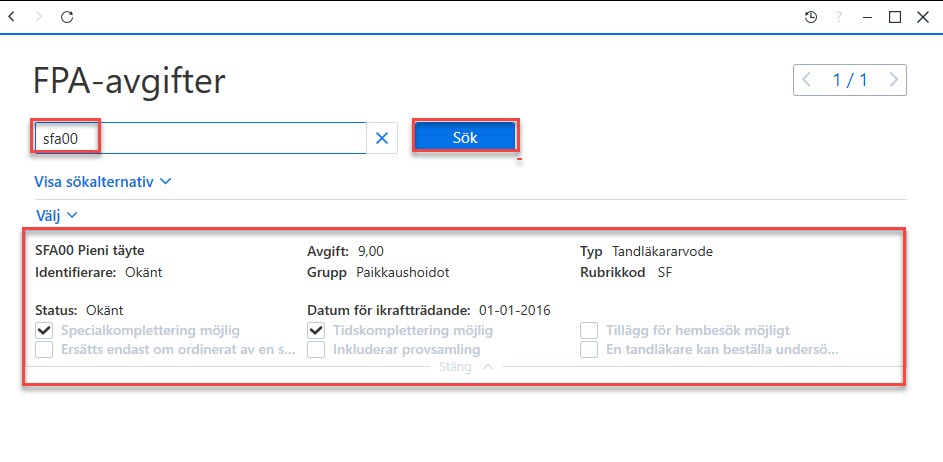Screen dimensions: 943x462
Task: Check En tandläkare kan beställa undersö... checkbox
Action: pyautogui.click(x=589, y=350)
